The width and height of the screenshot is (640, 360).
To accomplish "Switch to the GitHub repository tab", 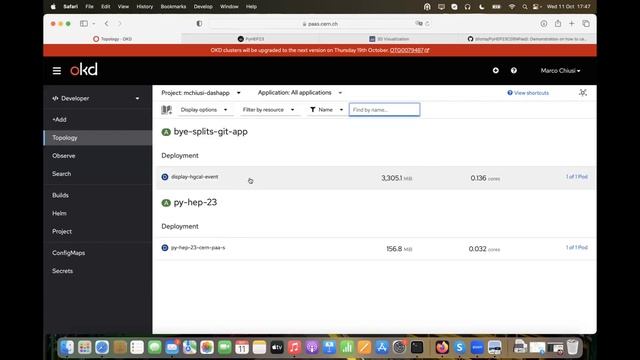I will point(527,39).
